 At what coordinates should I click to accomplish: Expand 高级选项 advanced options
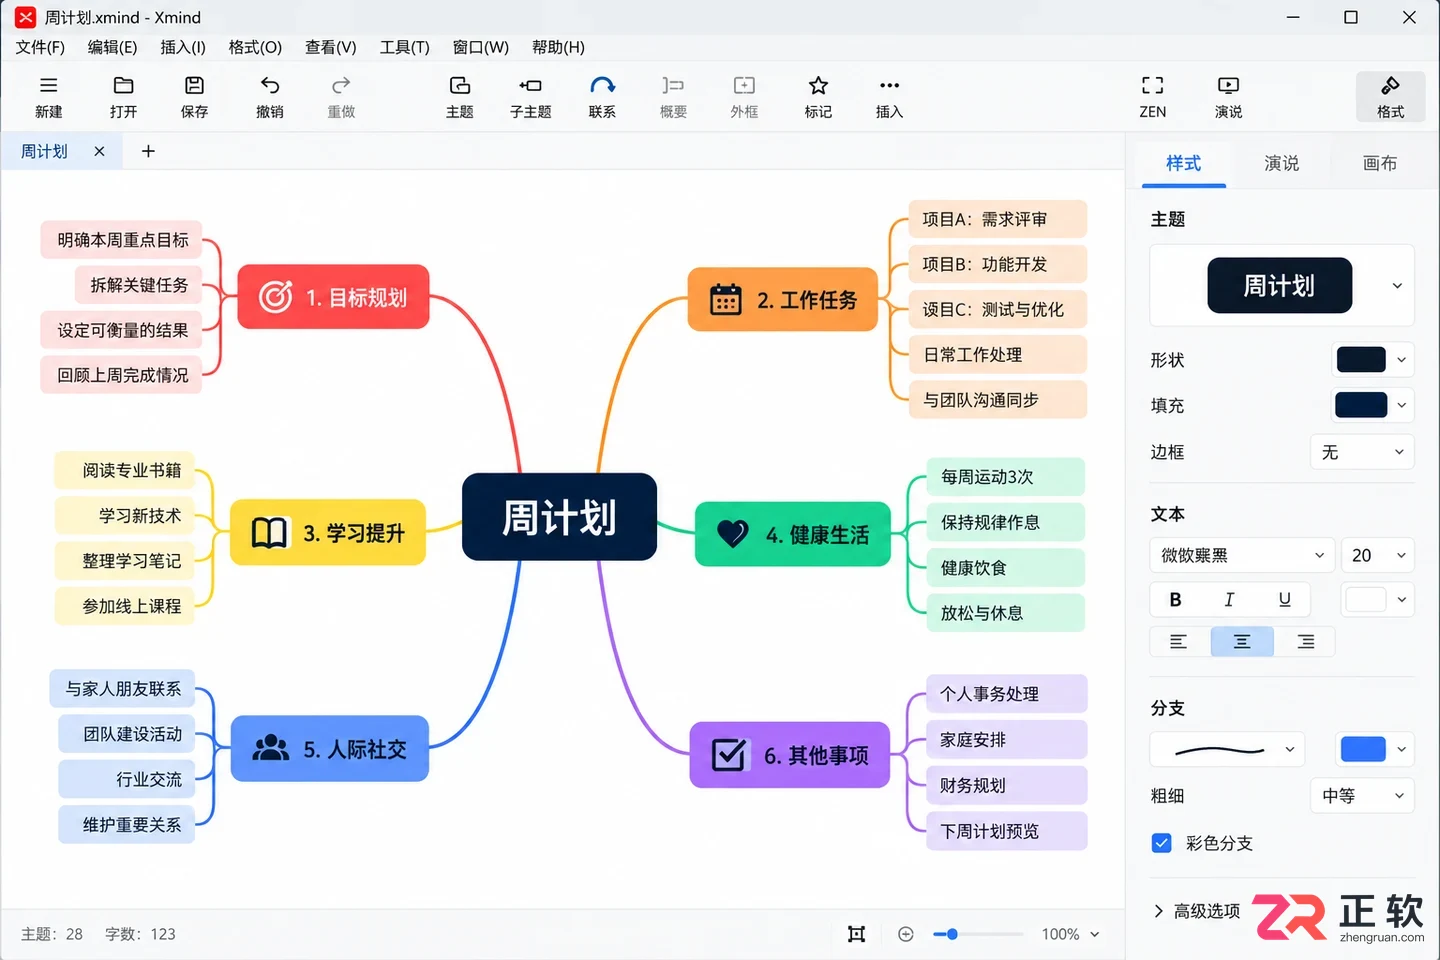pyautogui.click(x=1197, y=911)
